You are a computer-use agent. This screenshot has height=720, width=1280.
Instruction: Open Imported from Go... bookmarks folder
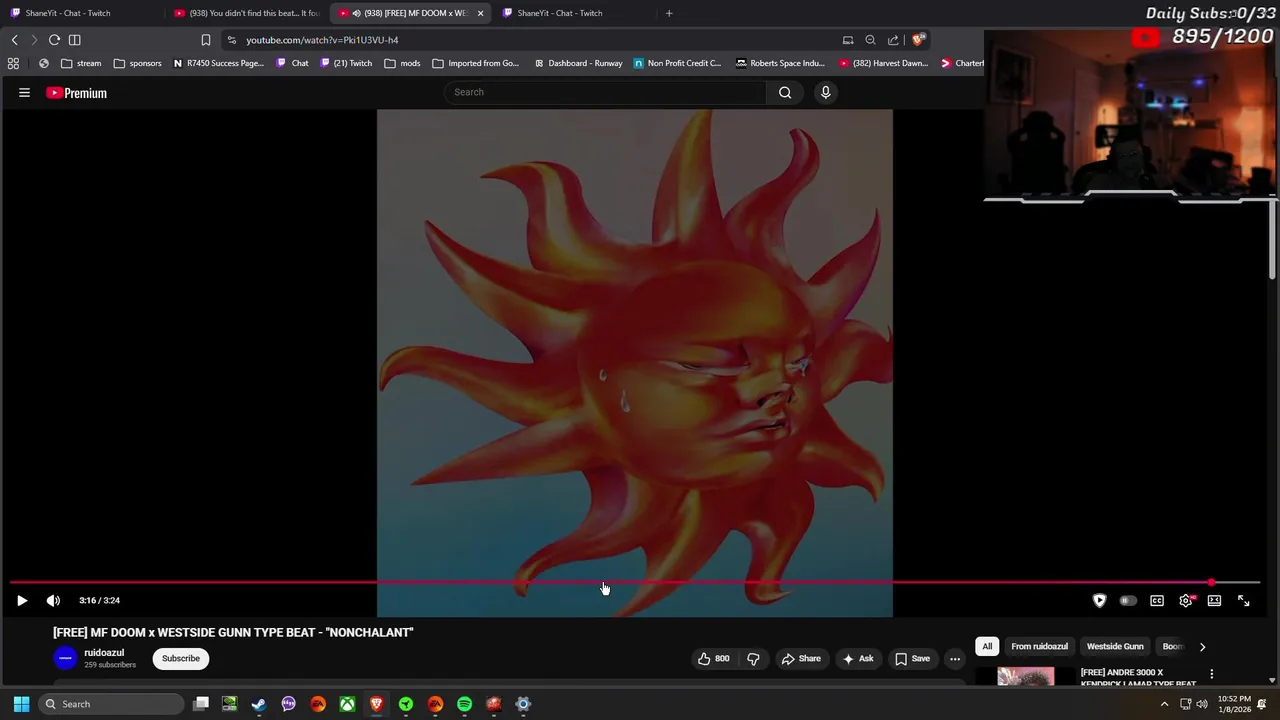[475, 63]
